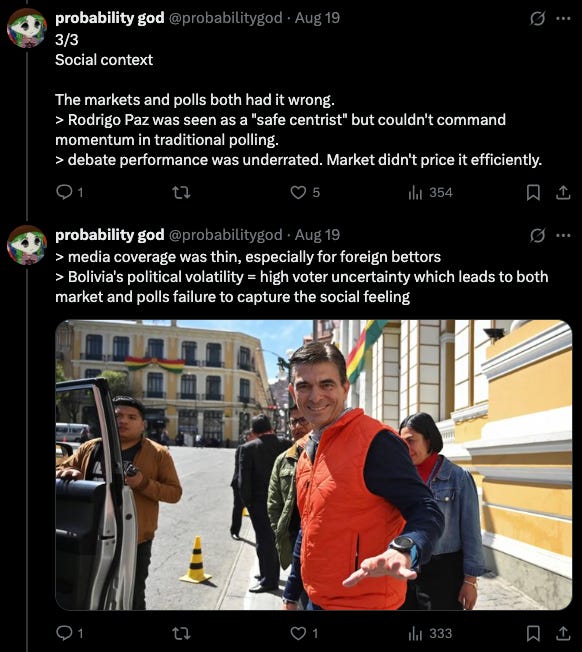Like the tweet with 1 like
The height and width of the screenshot is (652, 582).
304,633
